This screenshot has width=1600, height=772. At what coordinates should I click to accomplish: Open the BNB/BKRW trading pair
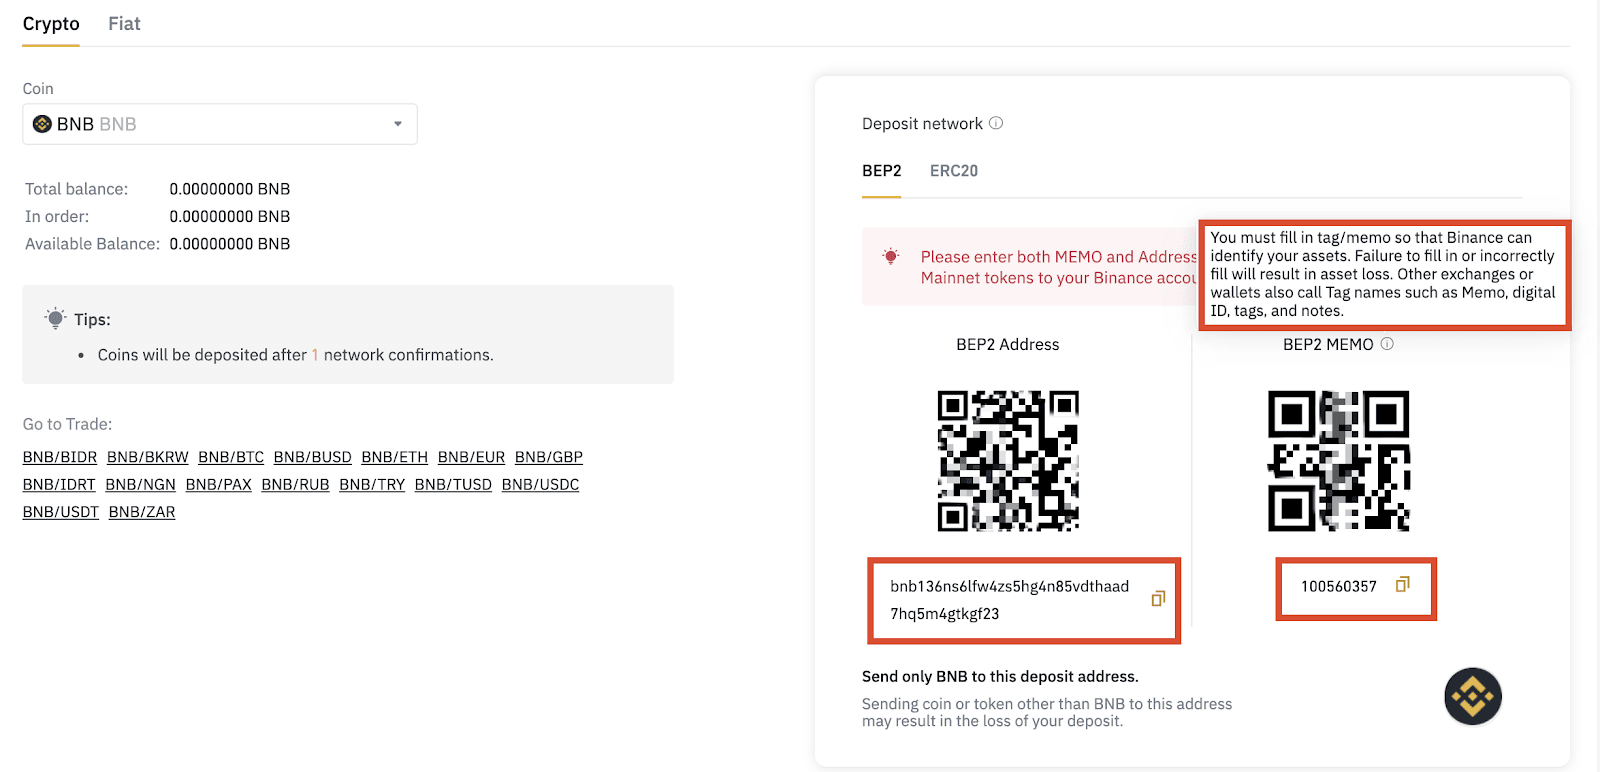(148, 457)
